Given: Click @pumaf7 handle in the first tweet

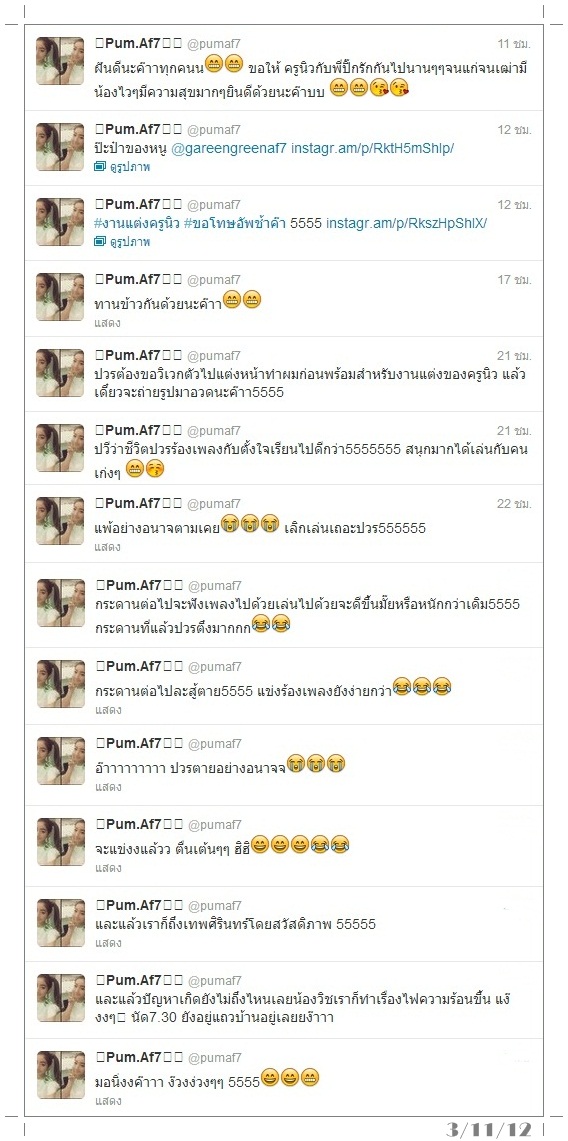Looking at the screenshot, I should tap(215, 44).
